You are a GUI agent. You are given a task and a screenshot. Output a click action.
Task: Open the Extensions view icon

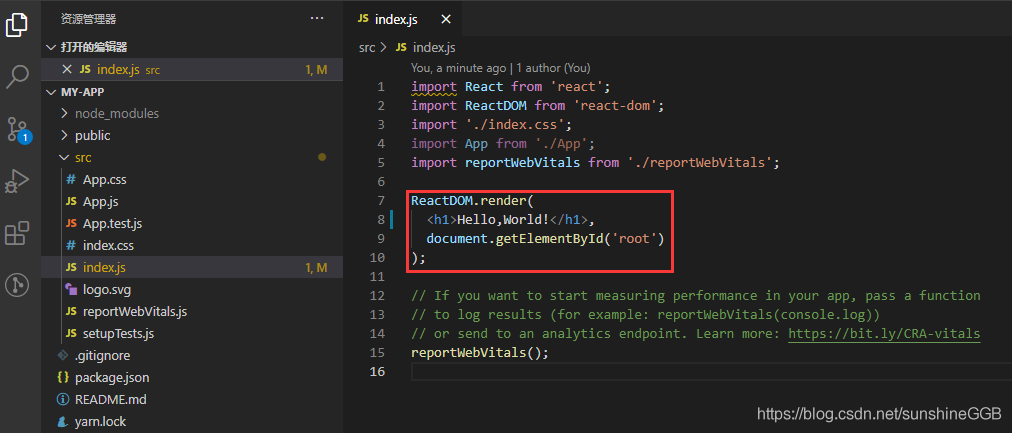click(17, 234)
